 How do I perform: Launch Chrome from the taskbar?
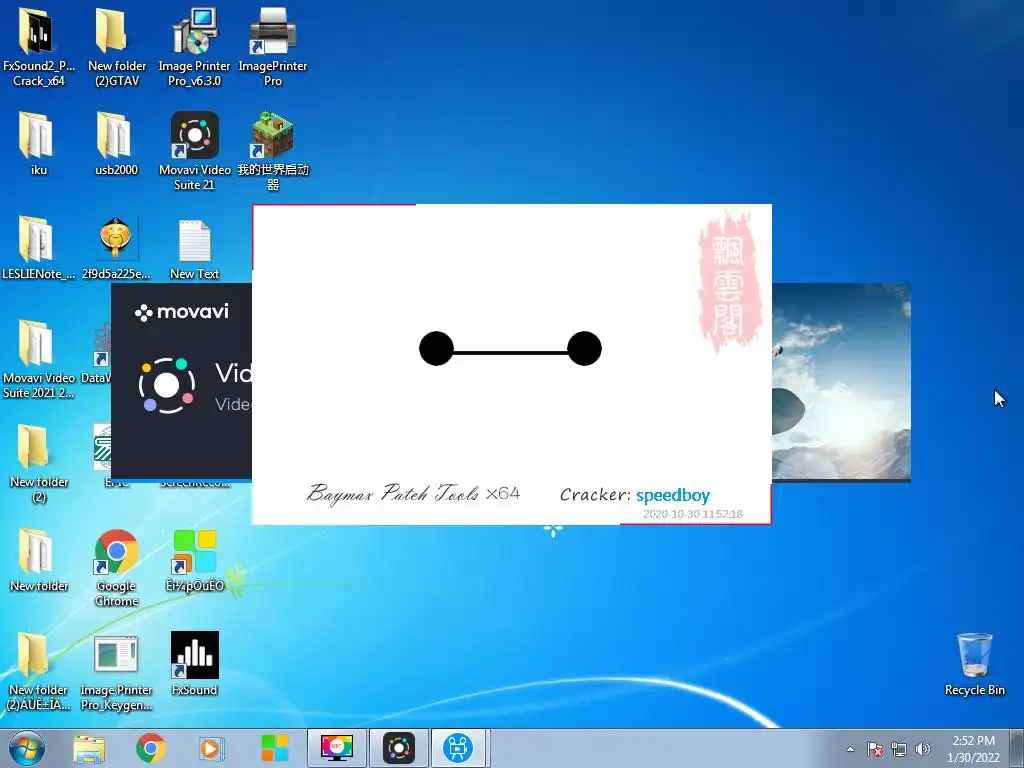click(151, 748)
